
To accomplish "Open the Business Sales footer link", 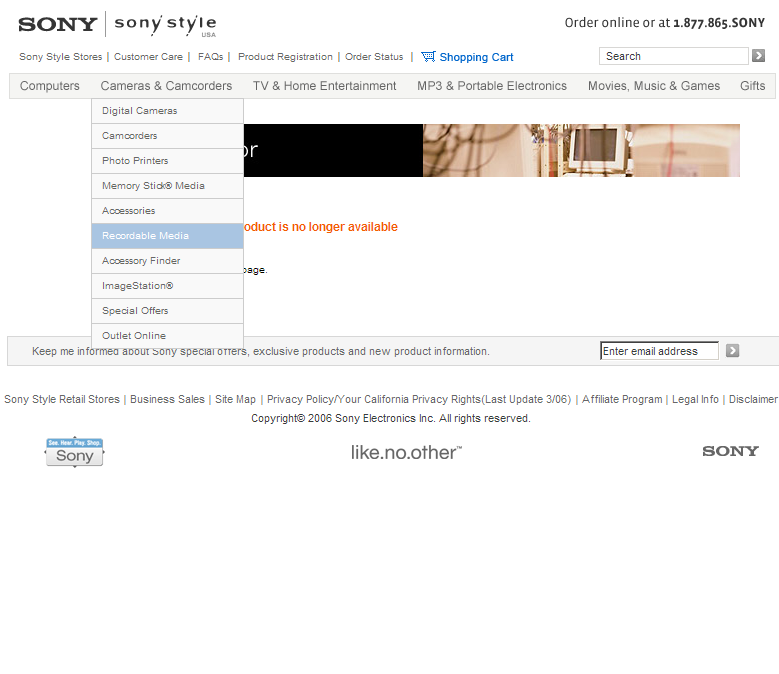I will [167, 399].
